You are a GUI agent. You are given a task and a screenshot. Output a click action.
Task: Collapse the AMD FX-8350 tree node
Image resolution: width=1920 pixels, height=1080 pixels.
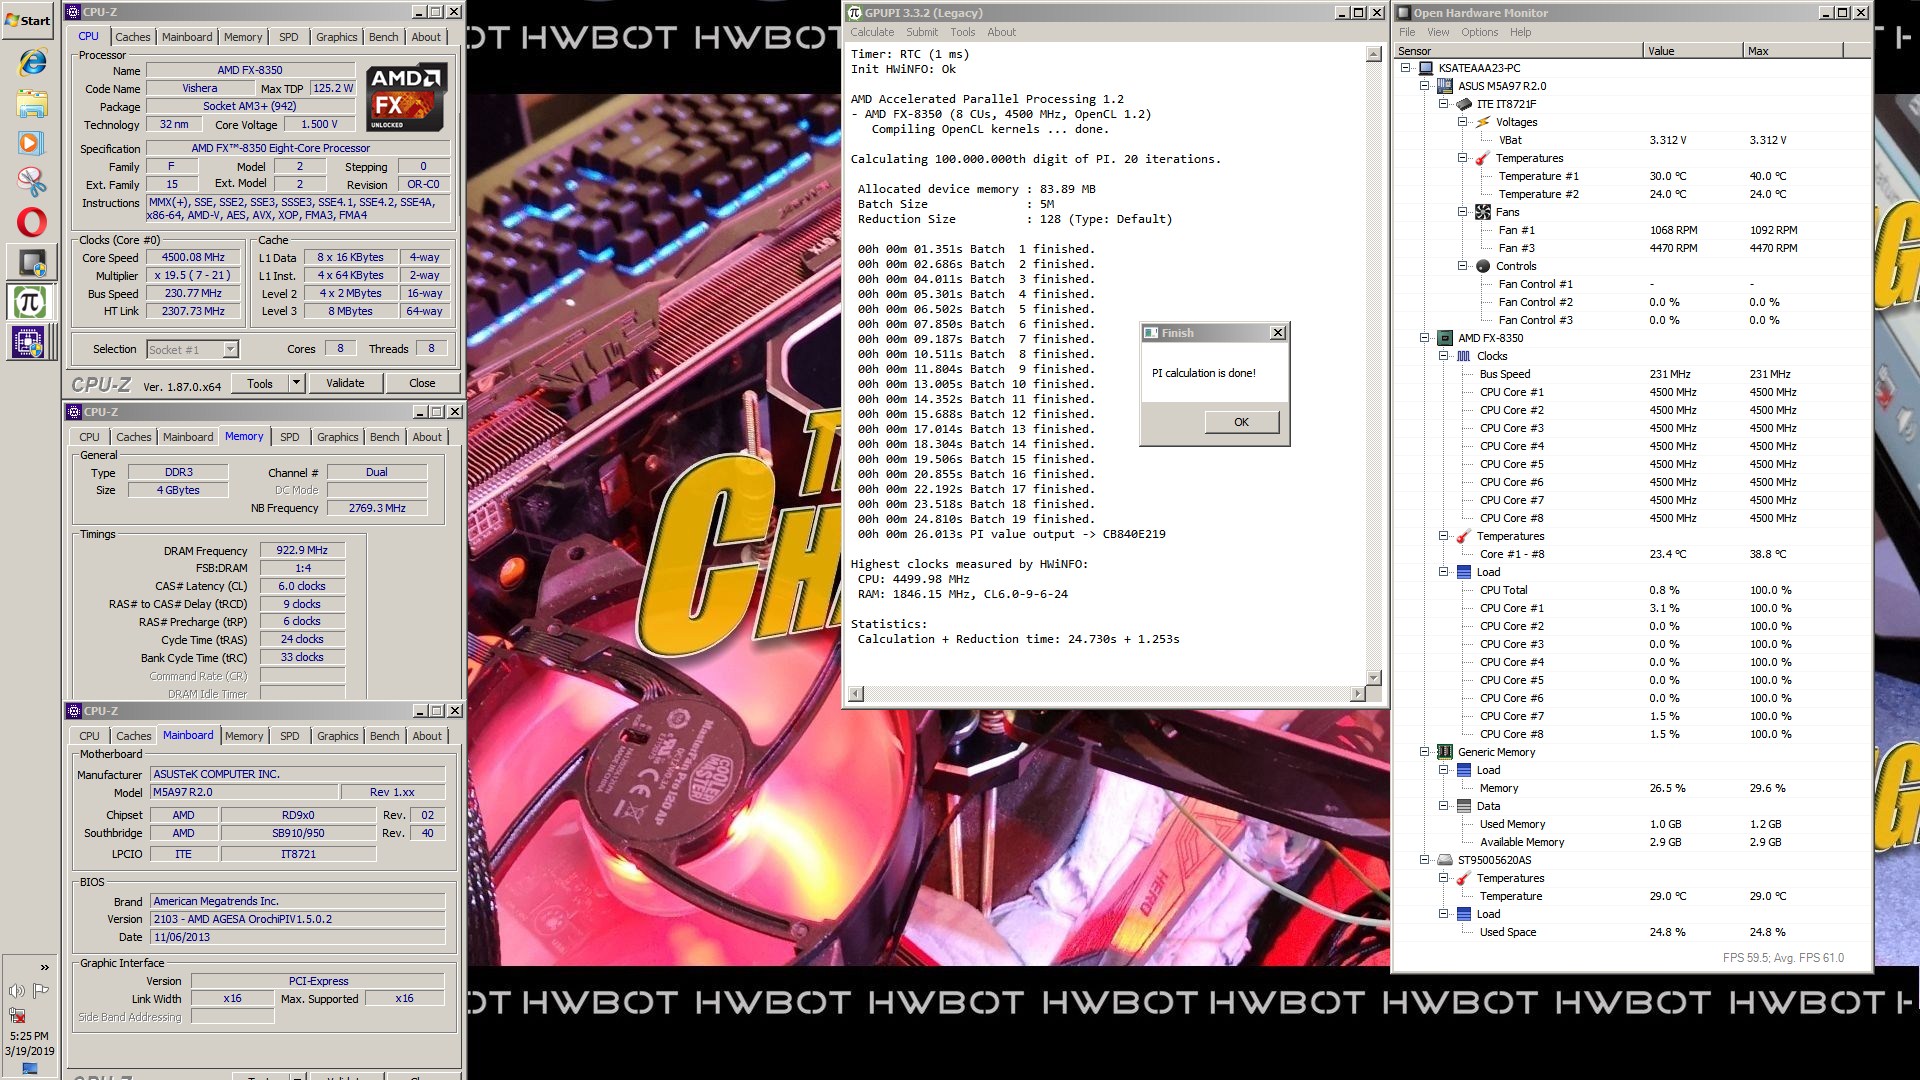tap(1425, 338)
